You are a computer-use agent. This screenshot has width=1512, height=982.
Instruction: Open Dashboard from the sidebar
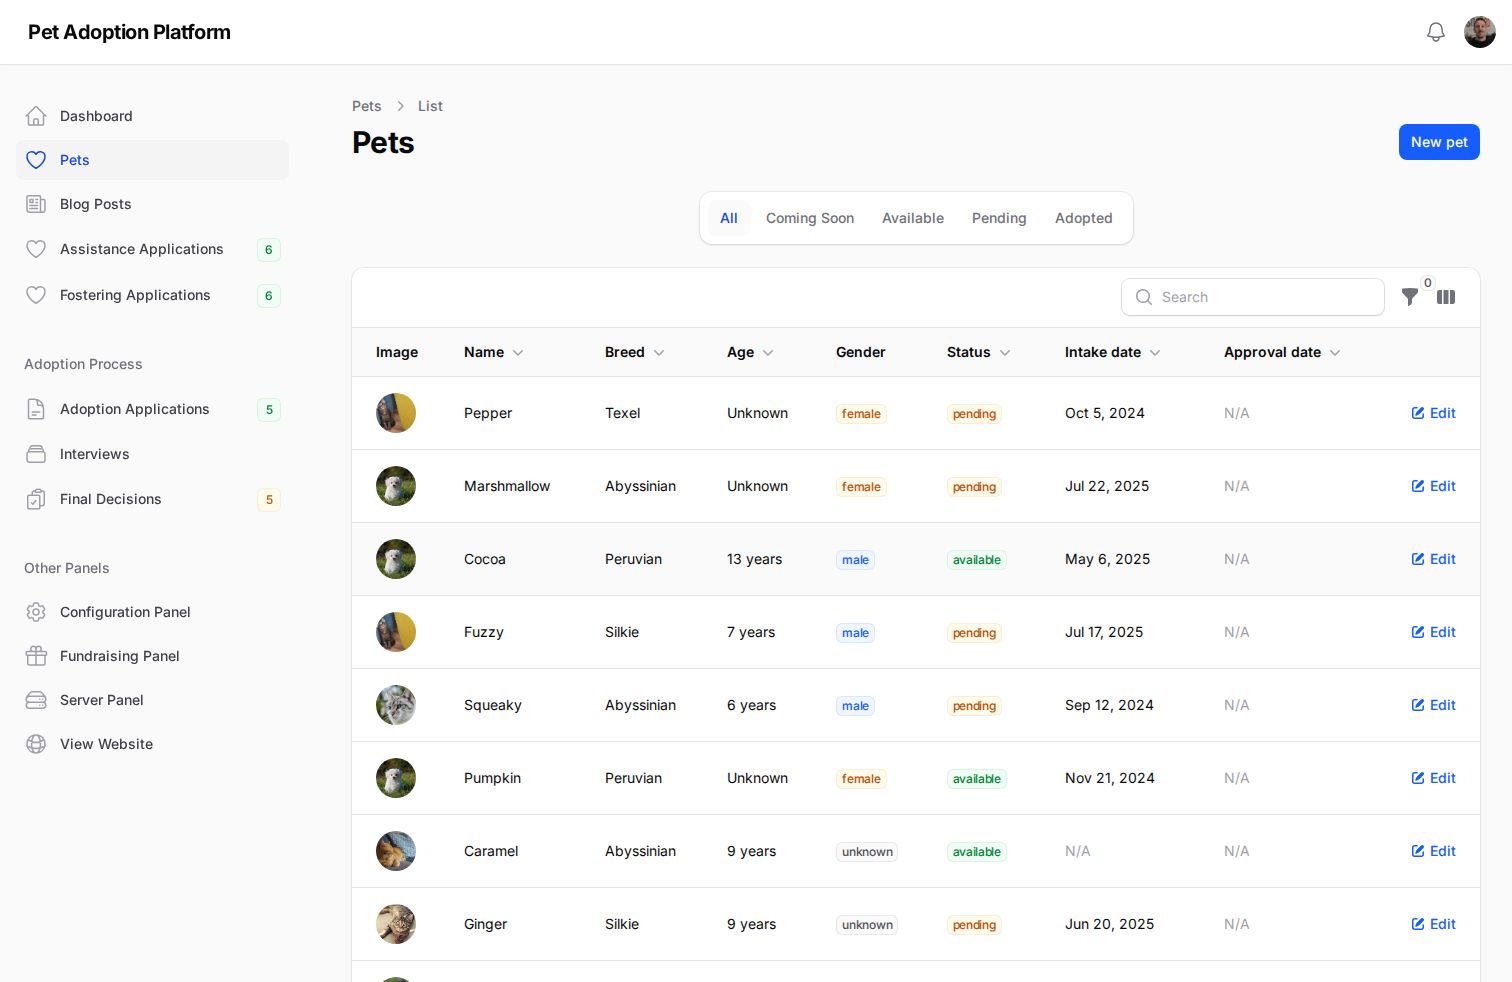(x=152, y=116)
